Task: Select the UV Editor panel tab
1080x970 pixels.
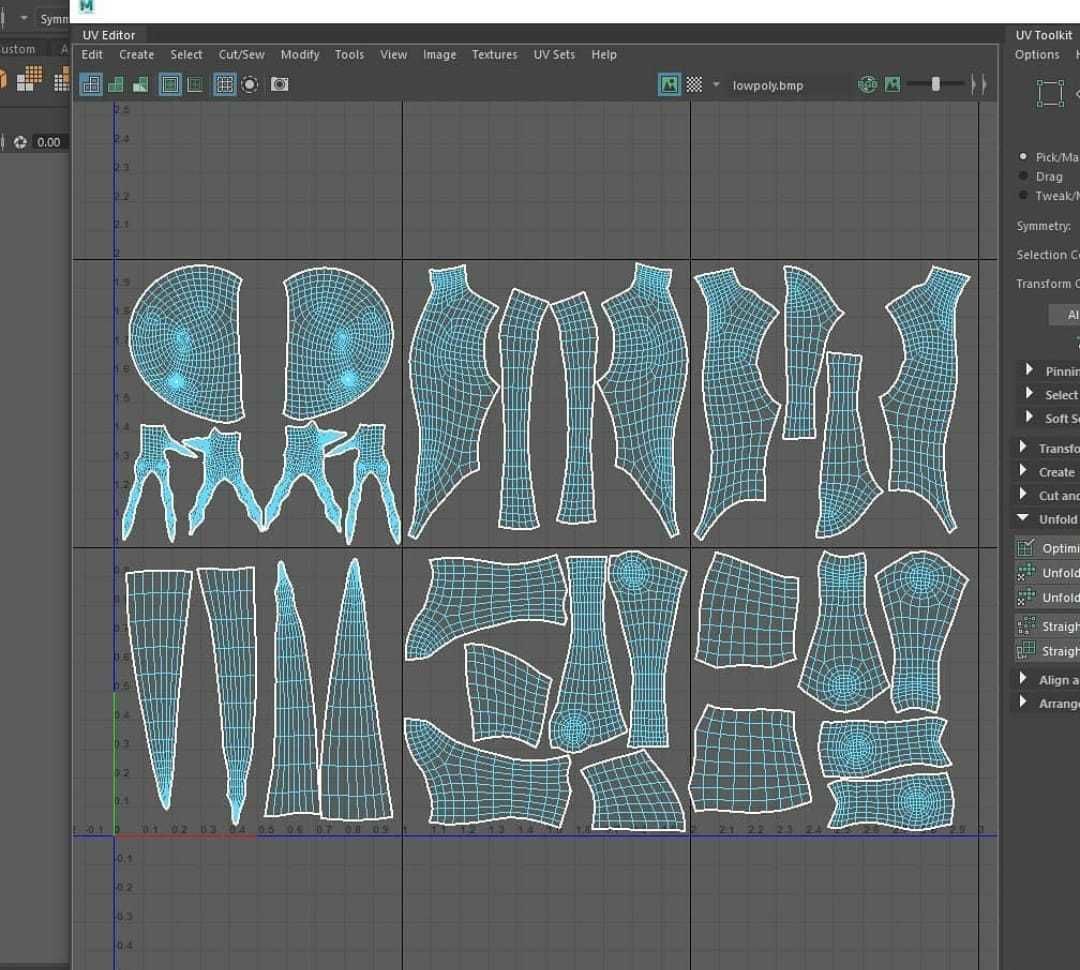Action: tap(109, 35)
